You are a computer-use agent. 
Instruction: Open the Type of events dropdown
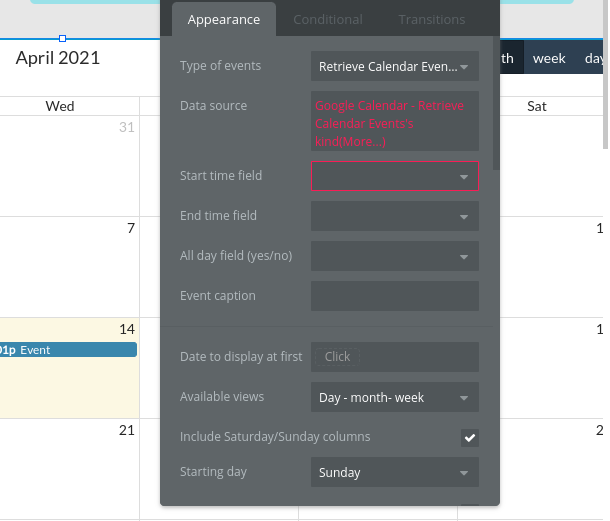point(394,67)
